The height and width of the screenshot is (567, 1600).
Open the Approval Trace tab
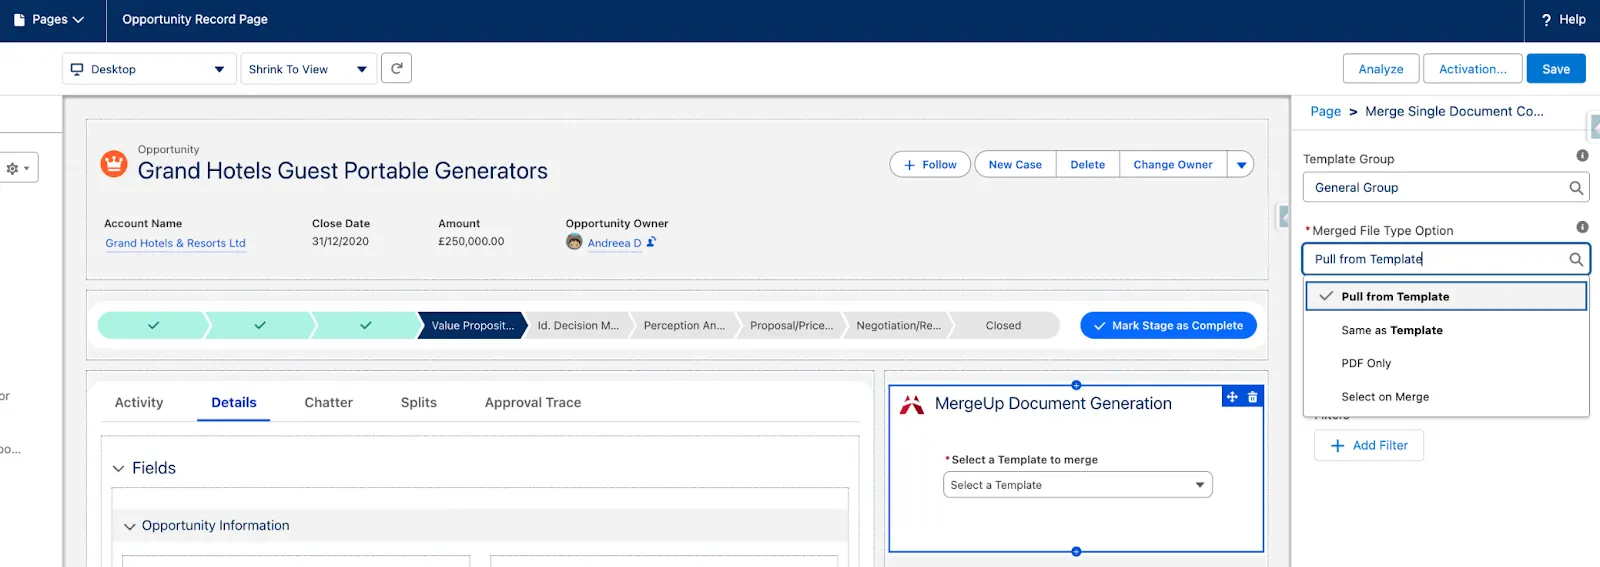(x=532, y=402)
